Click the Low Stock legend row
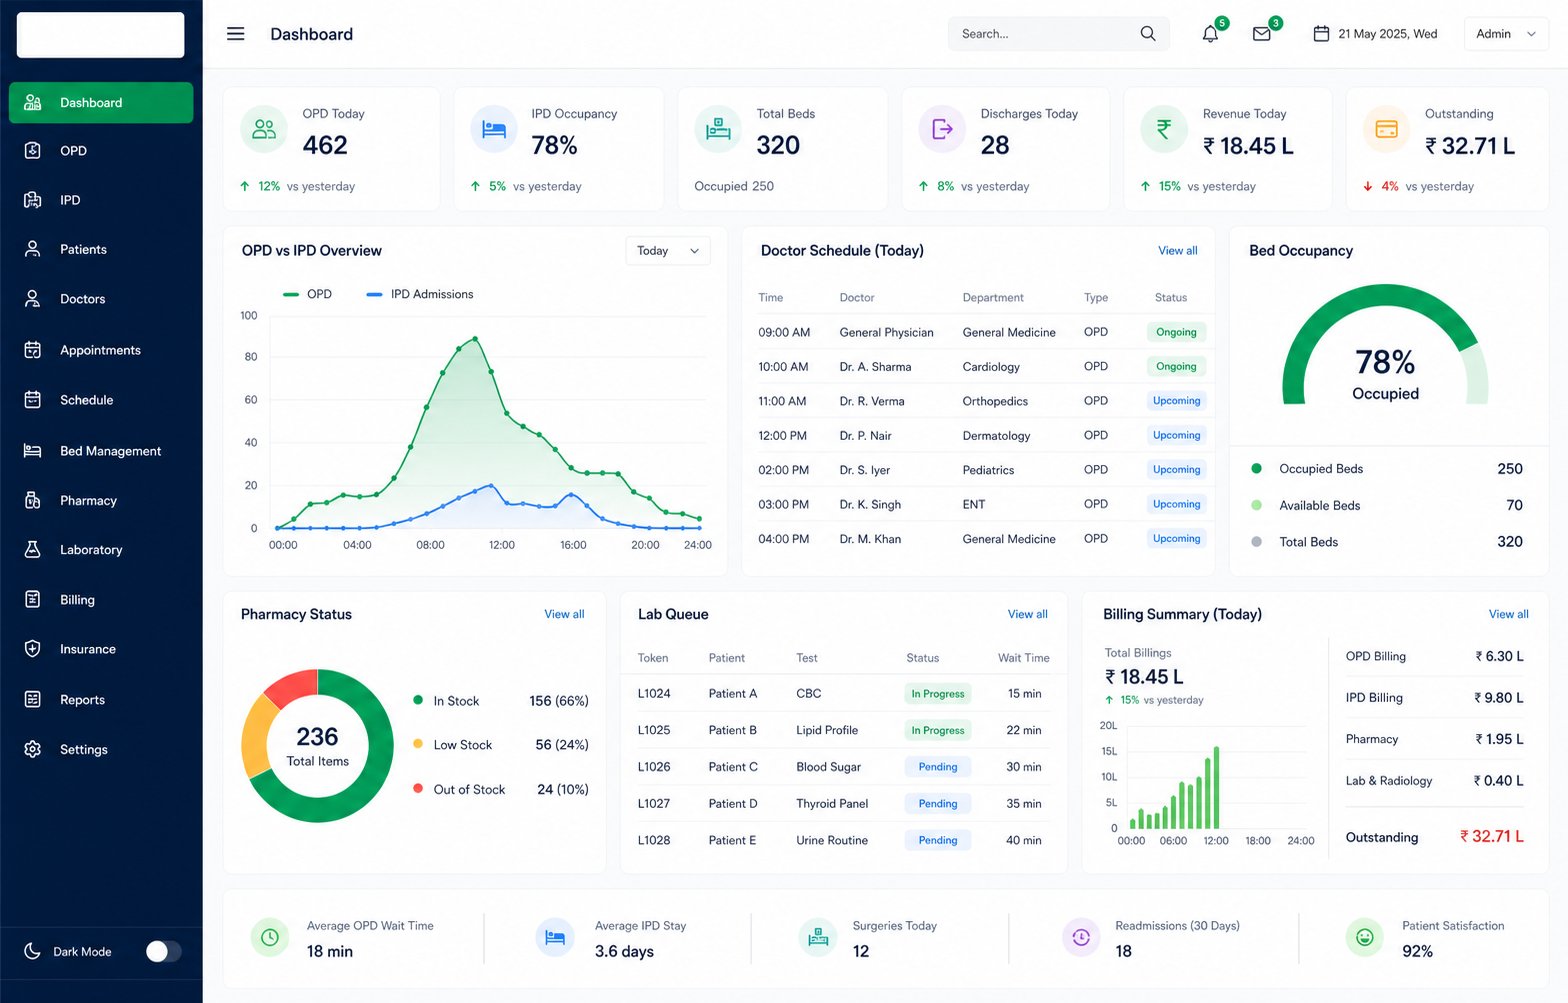Viewport: 1568px width, 1003px height. (x=501, y=745)
